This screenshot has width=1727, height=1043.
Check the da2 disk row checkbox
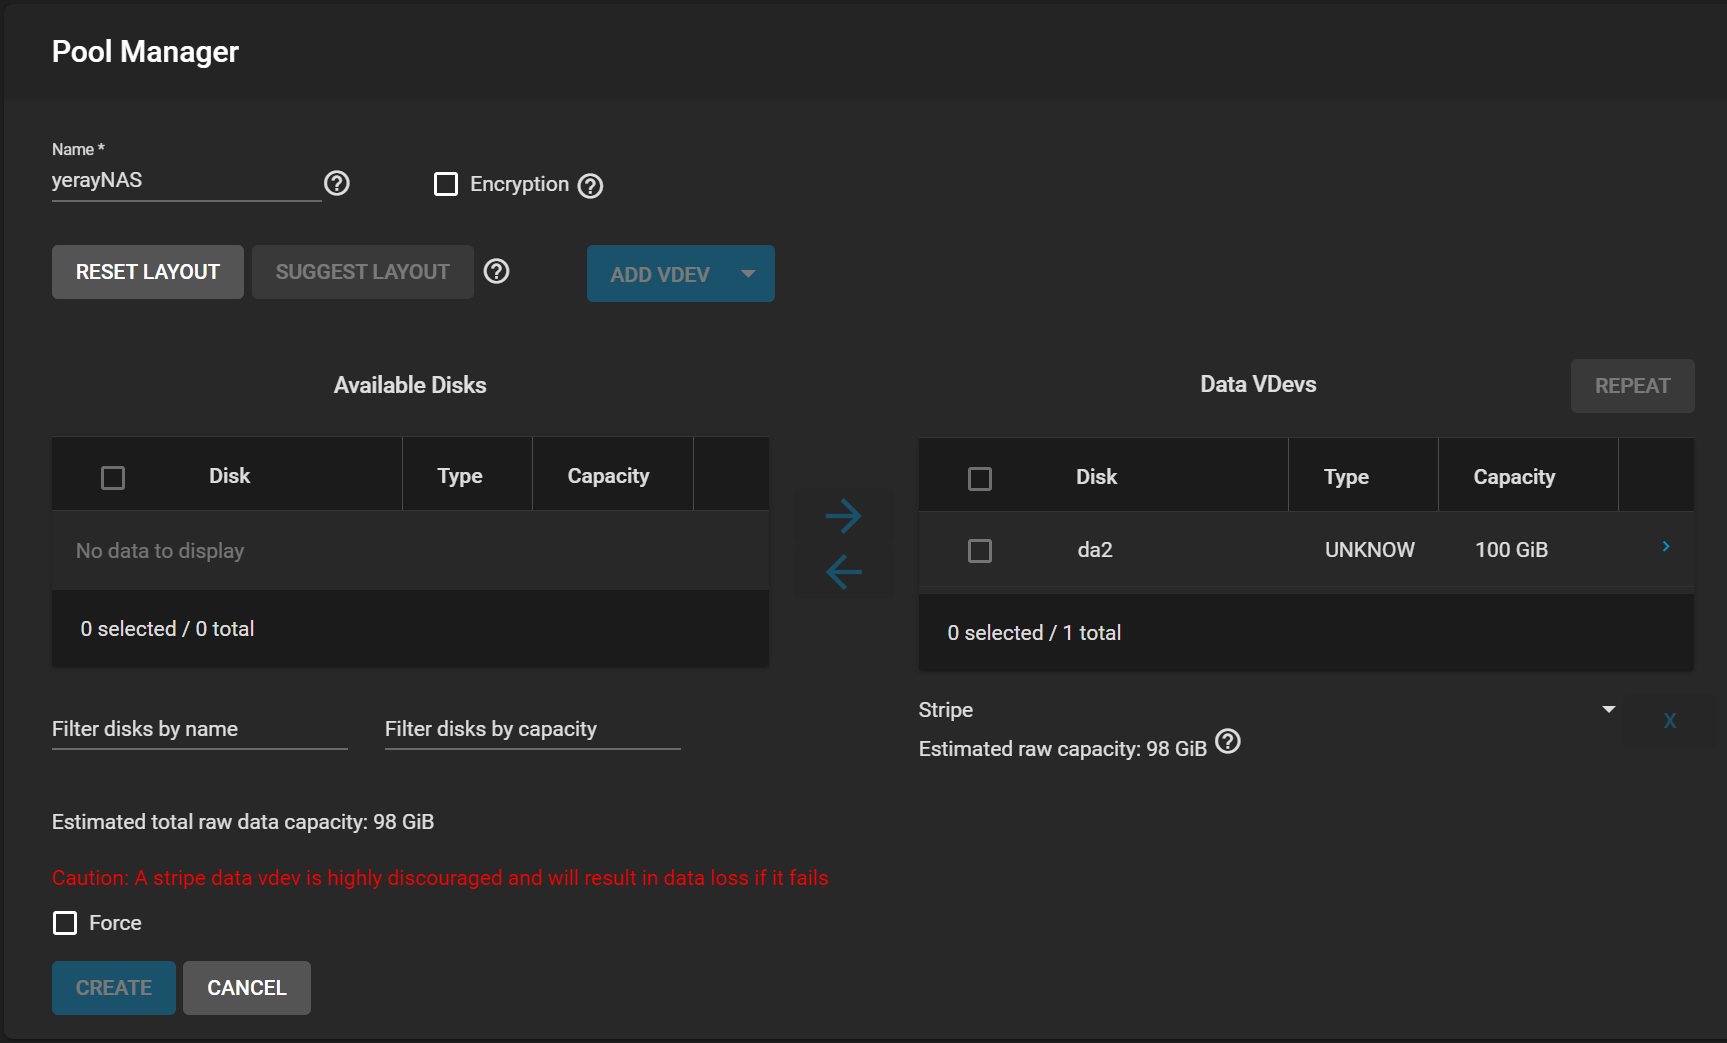980,551
